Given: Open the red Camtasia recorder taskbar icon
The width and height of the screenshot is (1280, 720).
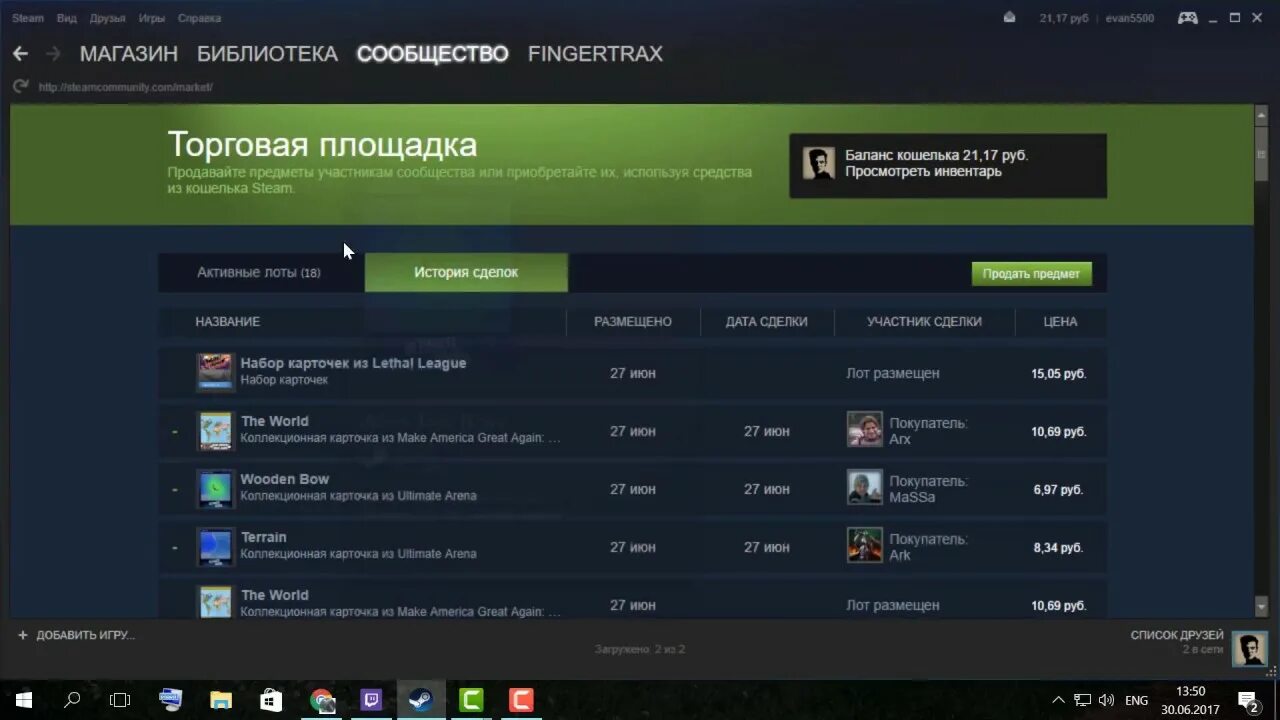Looking at the screenshot, I should pyautogui.click(x=521, y=700).
